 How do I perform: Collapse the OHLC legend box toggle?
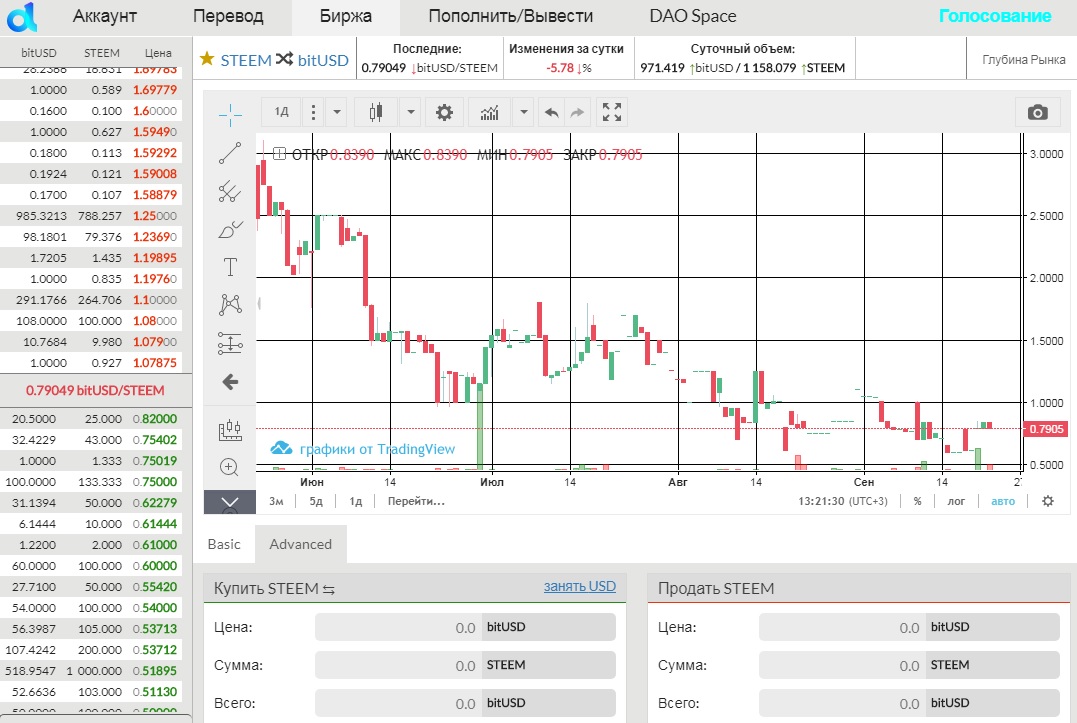coord(279,154)
